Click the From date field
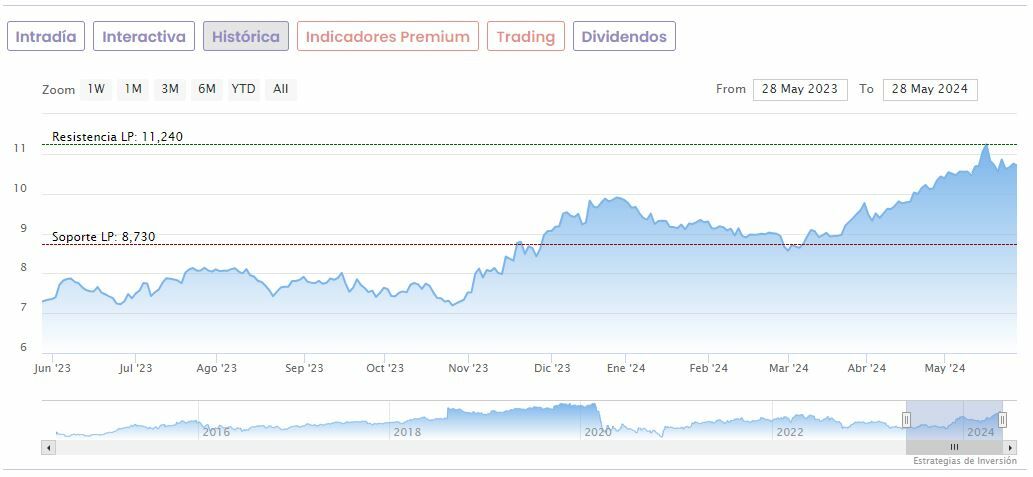This screenshot has height=477, width=1033. [x=800, y=89]
